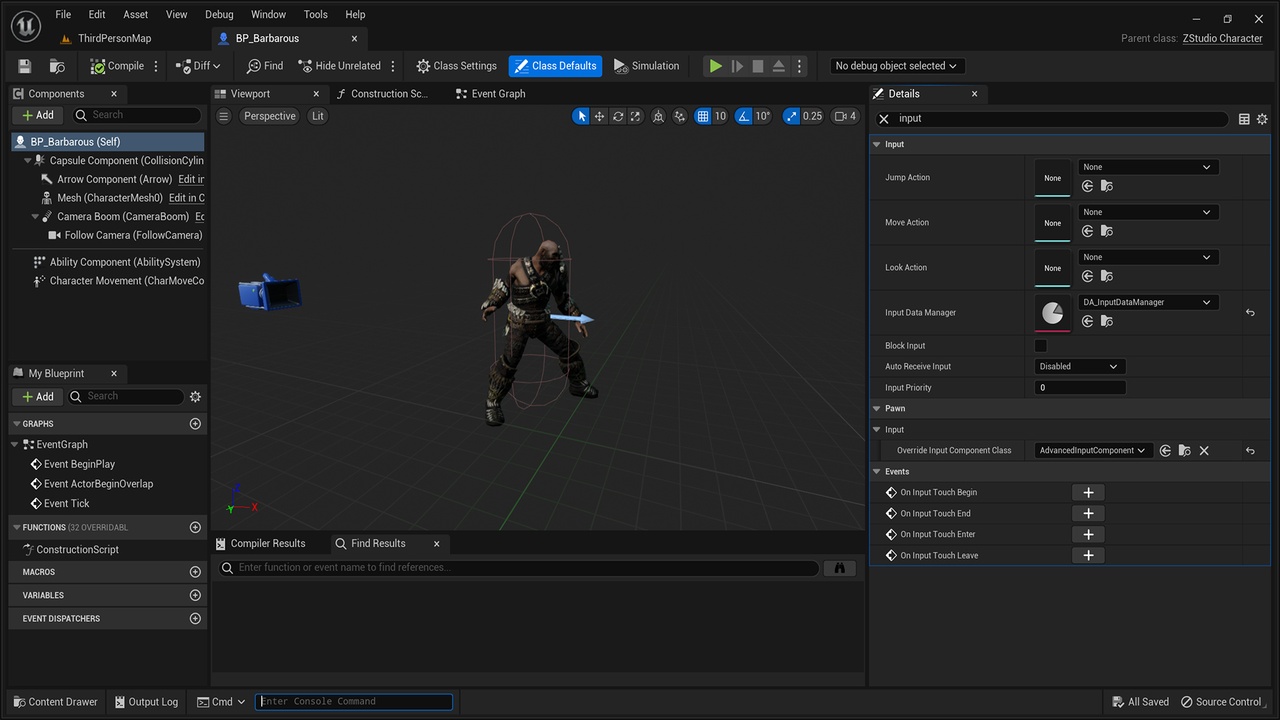Reset Input Data Manager to default
The width and height of the screenshot is (1280, 720).
pyautogui.click(x=1249, y=313)
